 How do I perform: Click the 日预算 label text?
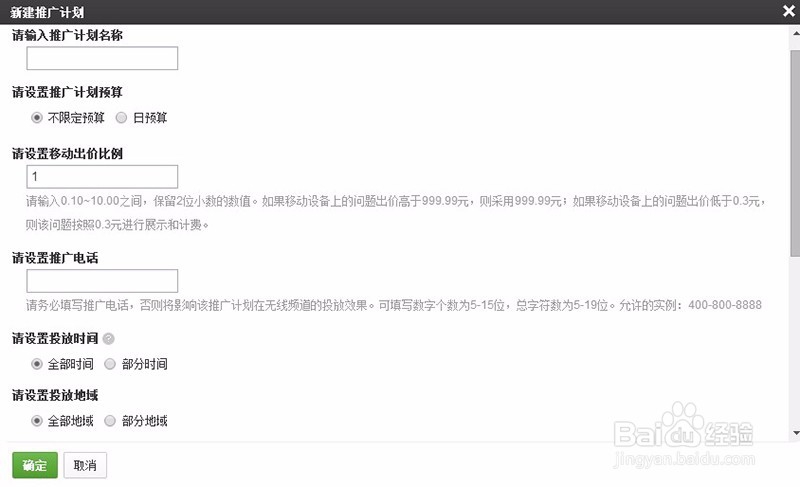(x=150, y=118)
